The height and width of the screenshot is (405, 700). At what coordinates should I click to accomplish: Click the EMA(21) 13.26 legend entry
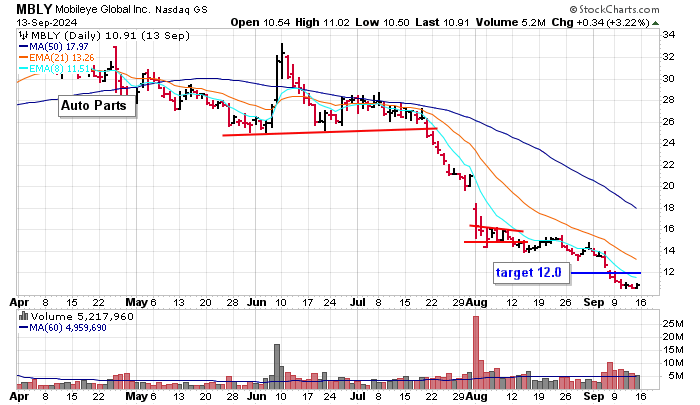56,58
